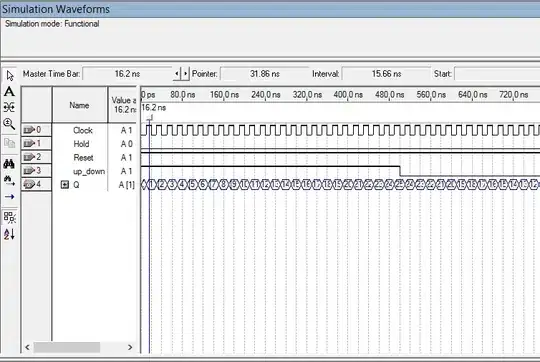Click the 400.0 ns timeline mark

click(x=348, y=95)
